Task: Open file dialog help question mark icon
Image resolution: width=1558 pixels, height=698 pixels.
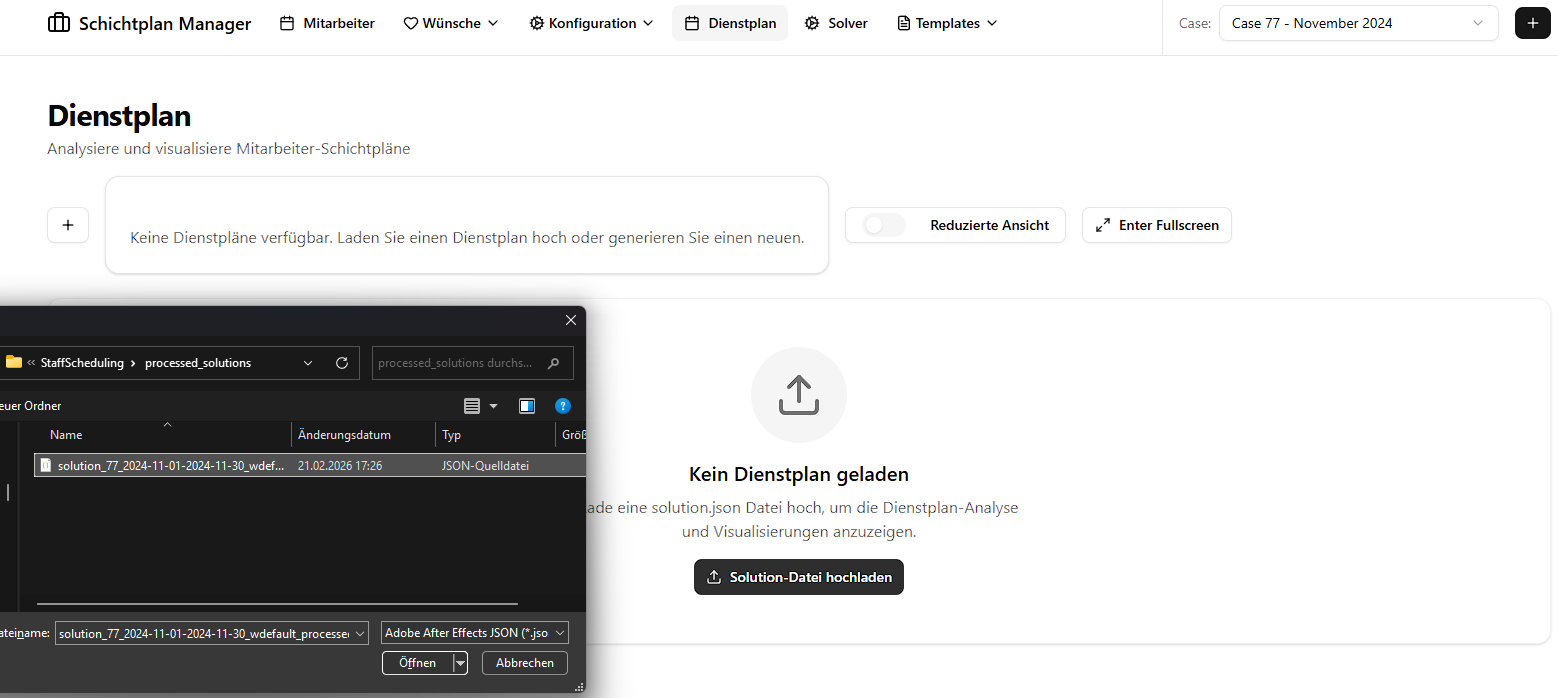Action: click(x=563, y=406)
